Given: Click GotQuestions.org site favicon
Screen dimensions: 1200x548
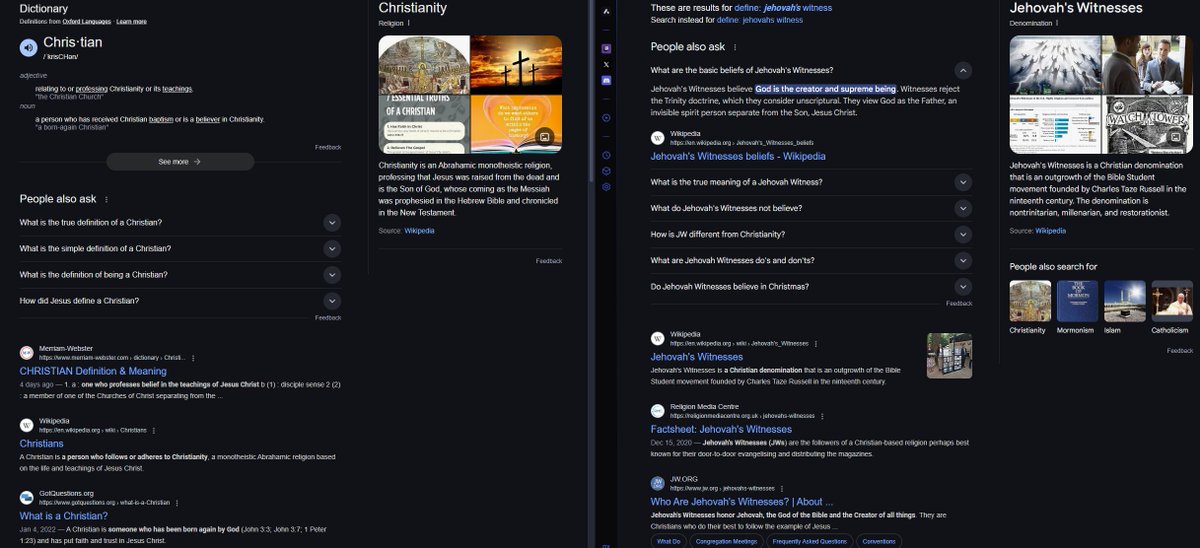Looking at the screenshot, I should click(27, 497).
